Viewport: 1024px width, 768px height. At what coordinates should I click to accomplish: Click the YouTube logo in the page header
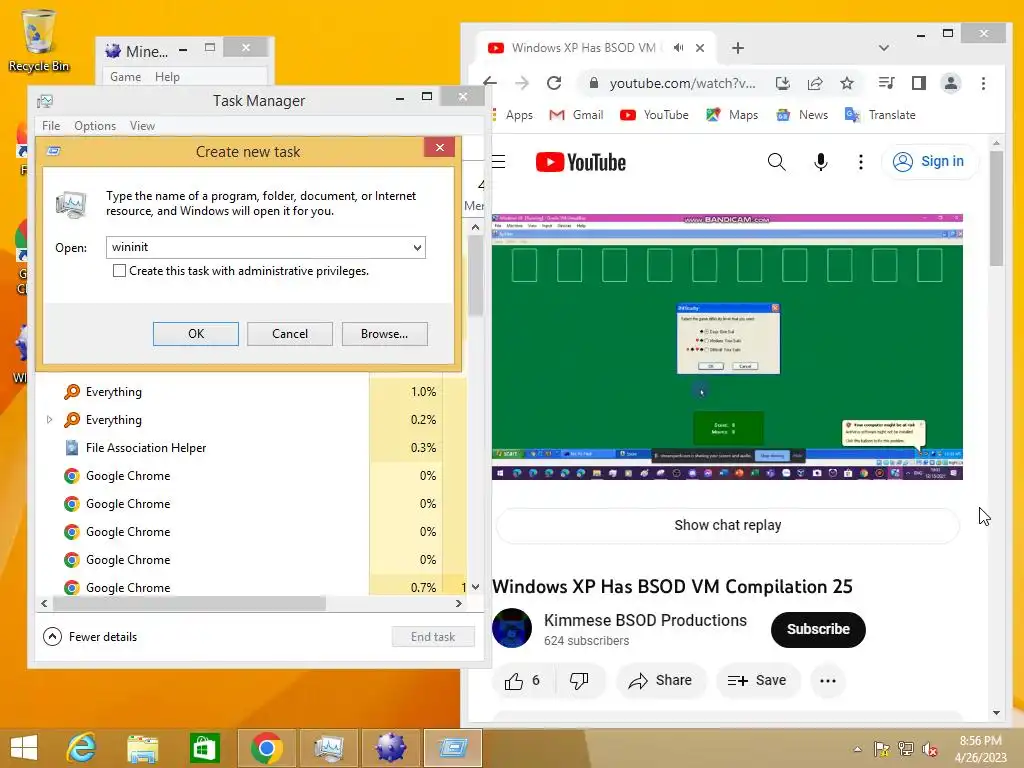[x=580, y=162]
